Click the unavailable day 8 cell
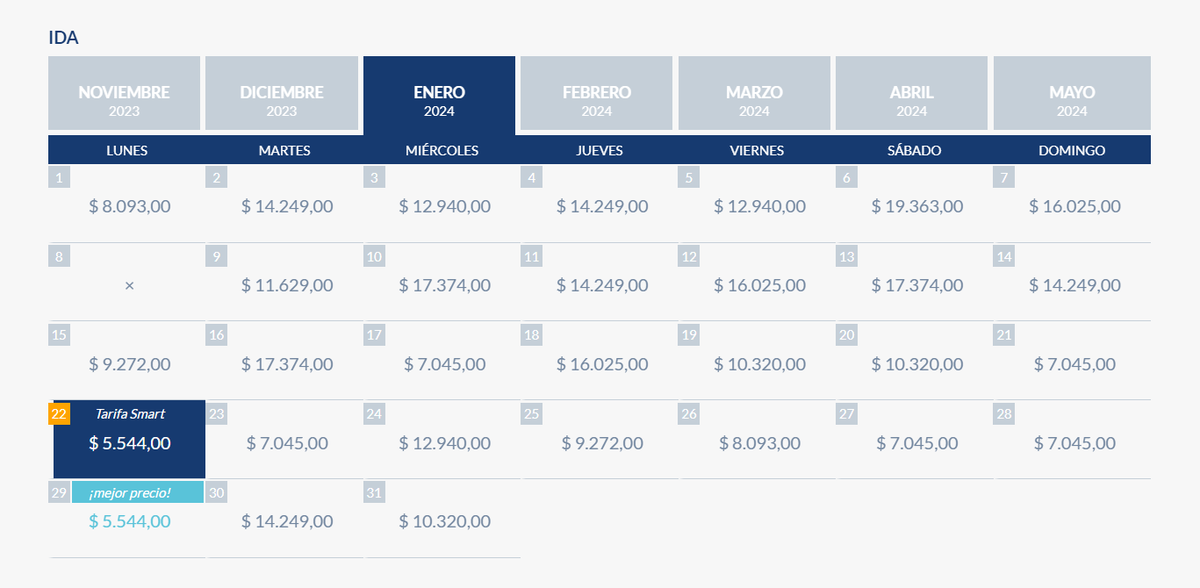1200x588 pixels. [129, 285]
